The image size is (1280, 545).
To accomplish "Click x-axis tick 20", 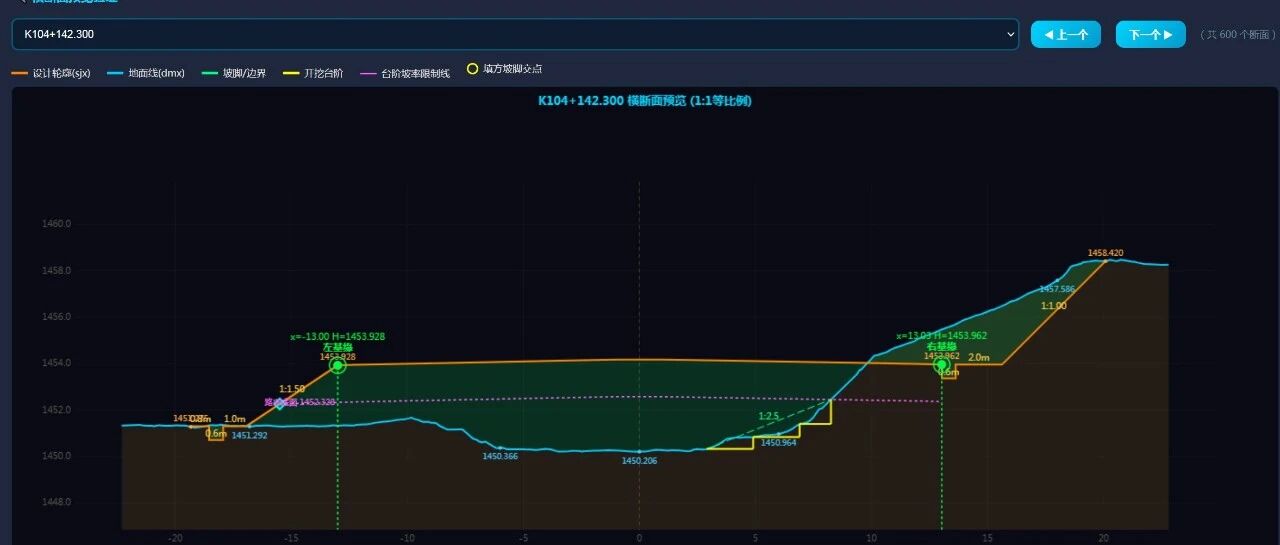I will point(1103,538).
